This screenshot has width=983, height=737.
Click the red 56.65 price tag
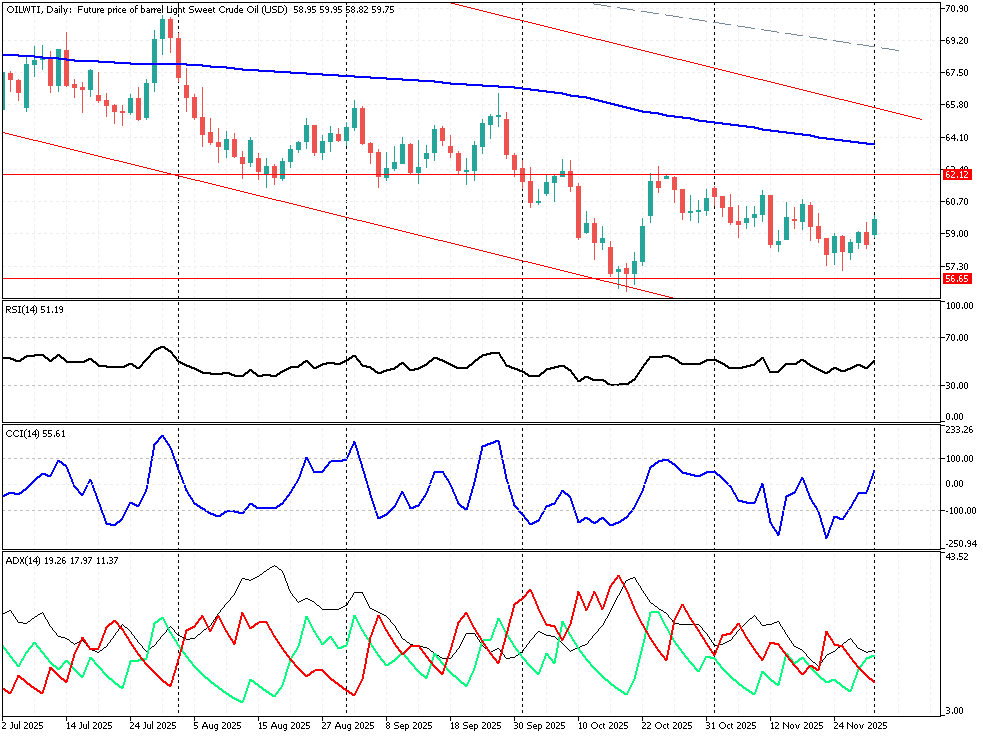(957, 279)
